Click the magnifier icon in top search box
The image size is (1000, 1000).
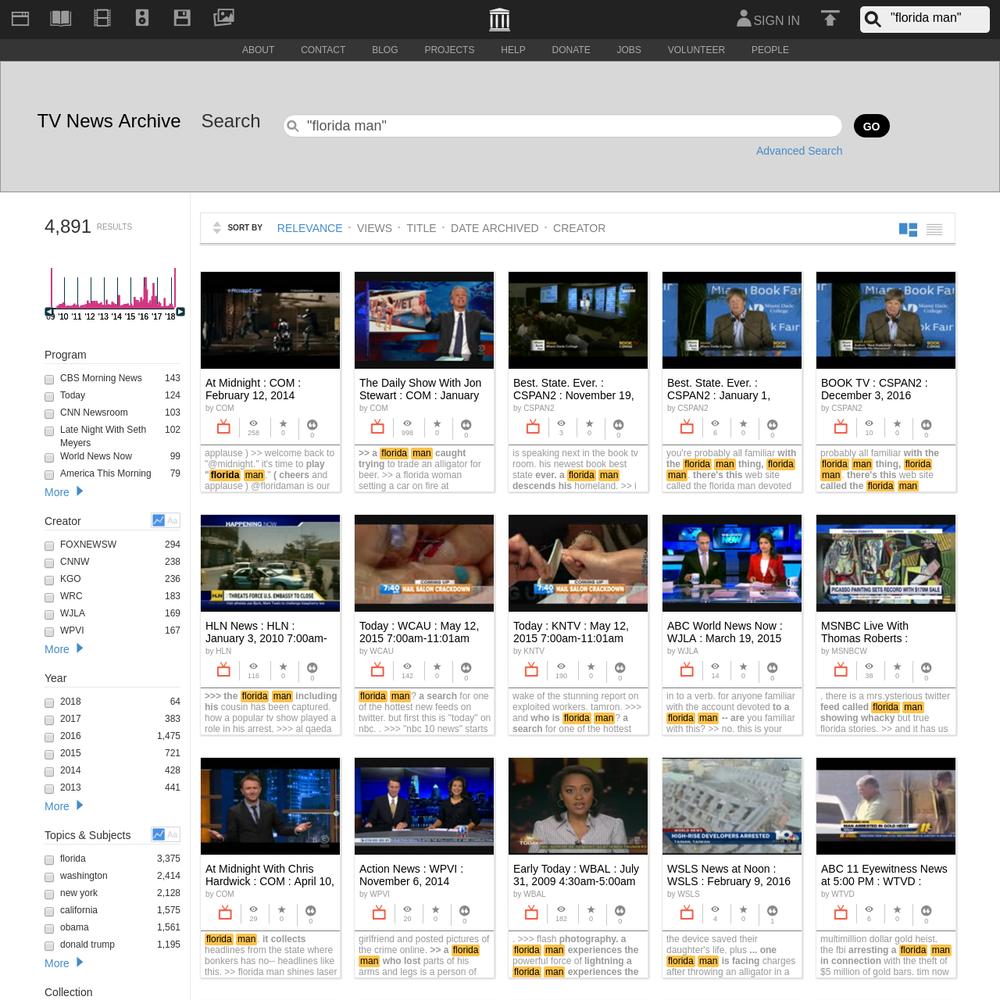click(872, 19)
